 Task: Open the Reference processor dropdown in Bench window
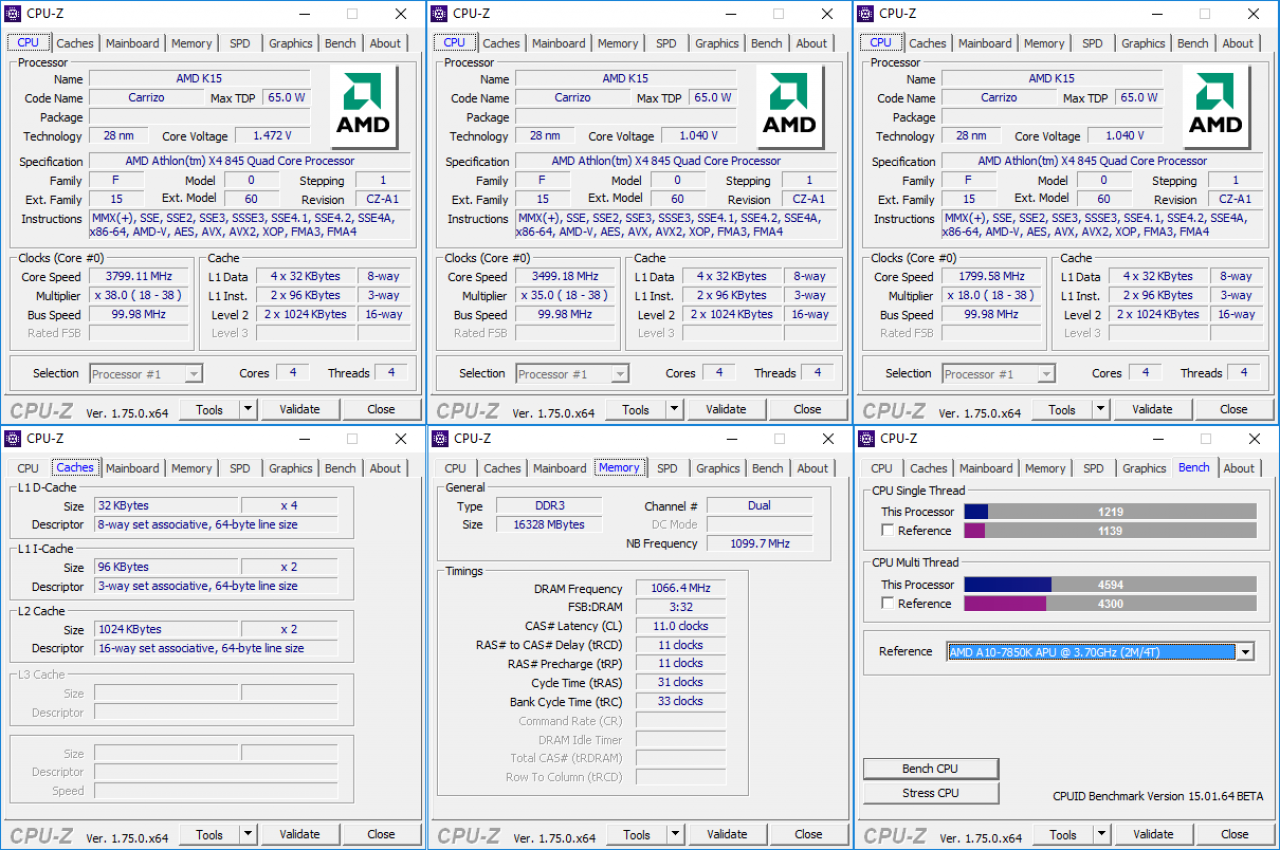pos(1245,652)
